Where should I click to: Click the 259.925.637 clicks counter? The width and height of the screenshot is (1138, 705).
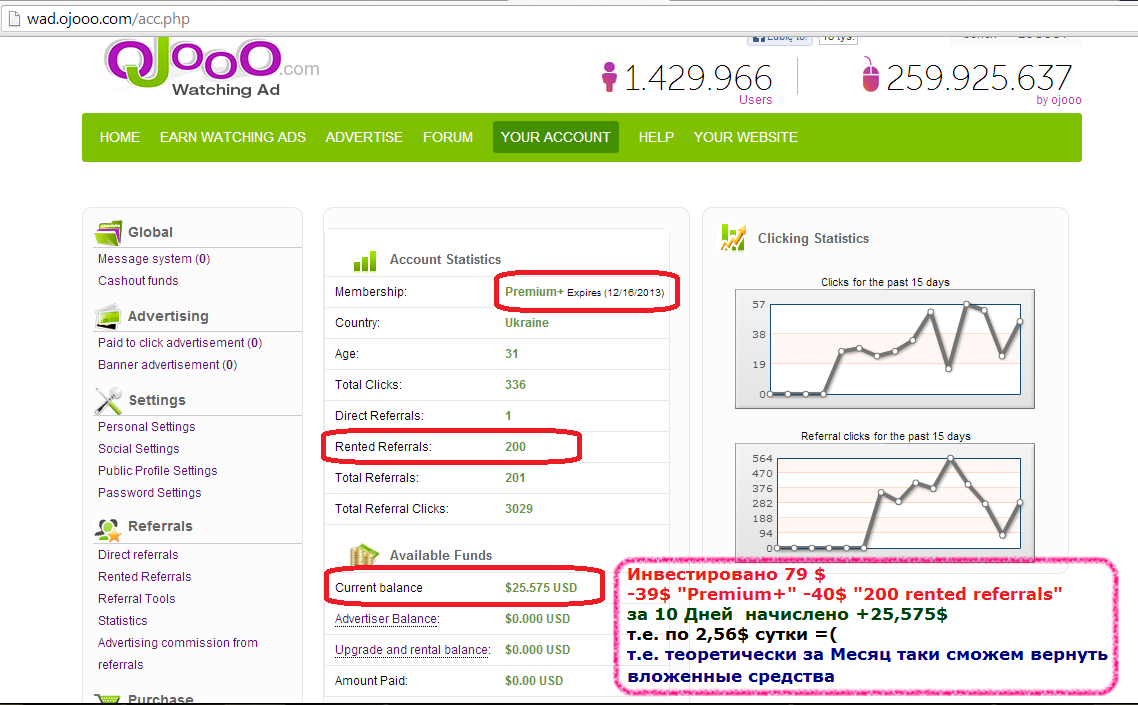click(x=978, y=78)
